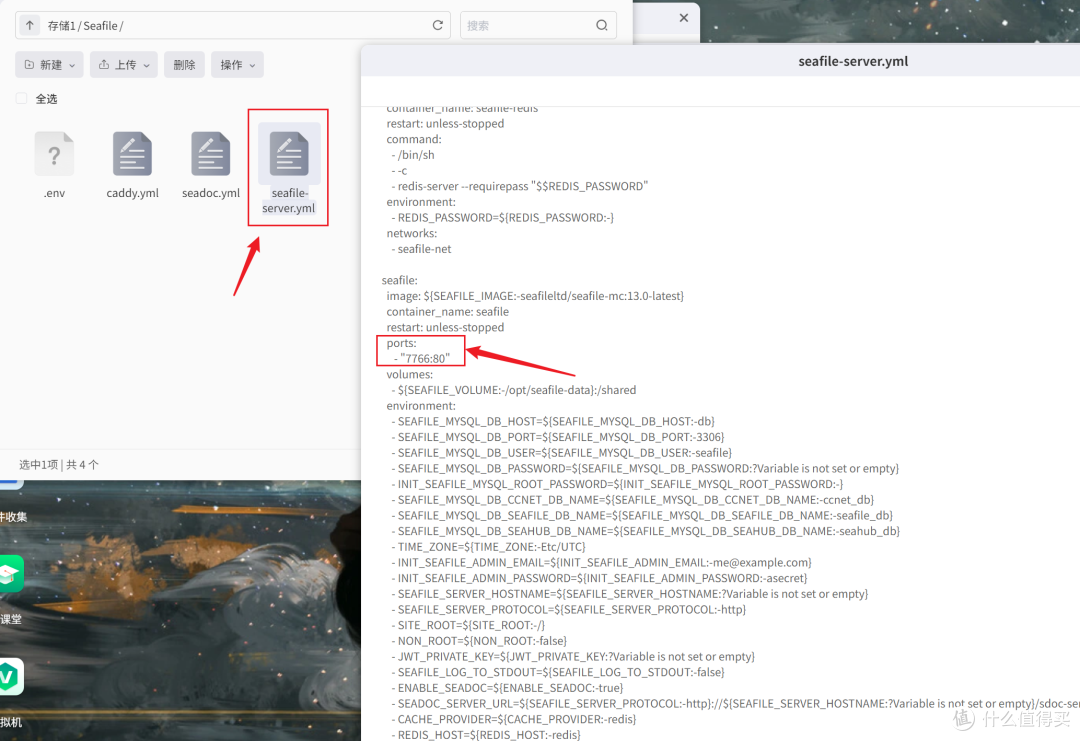
Task: Click the 删除 button
Action: [184, 65]
